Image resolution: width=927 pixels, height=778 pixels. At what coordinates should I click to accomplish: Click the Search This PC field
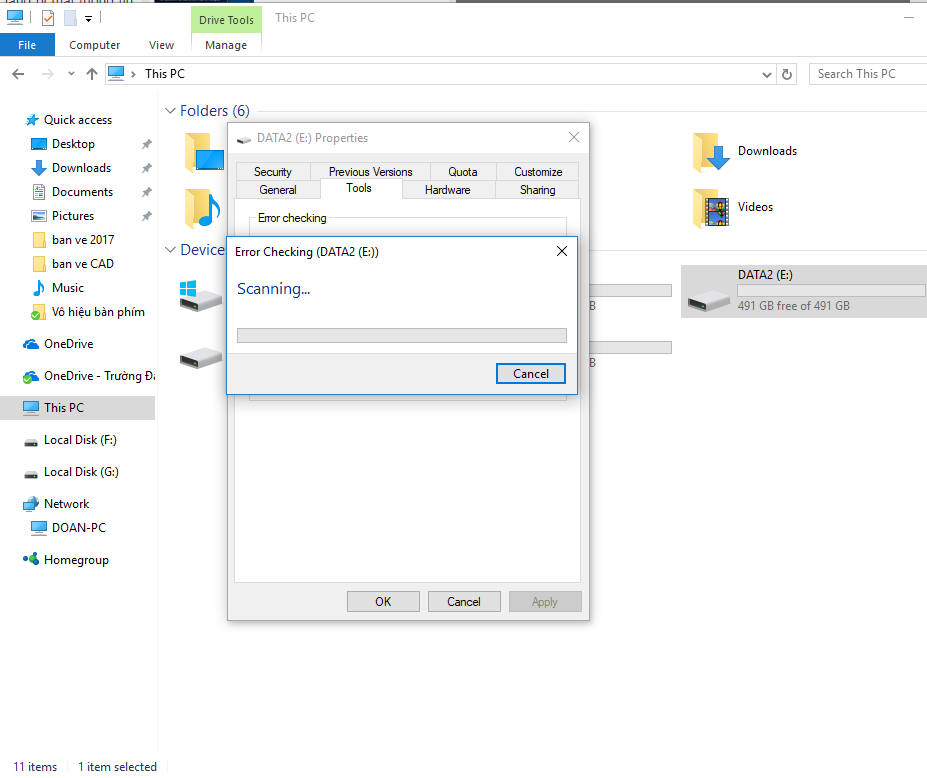coord(868,74)
